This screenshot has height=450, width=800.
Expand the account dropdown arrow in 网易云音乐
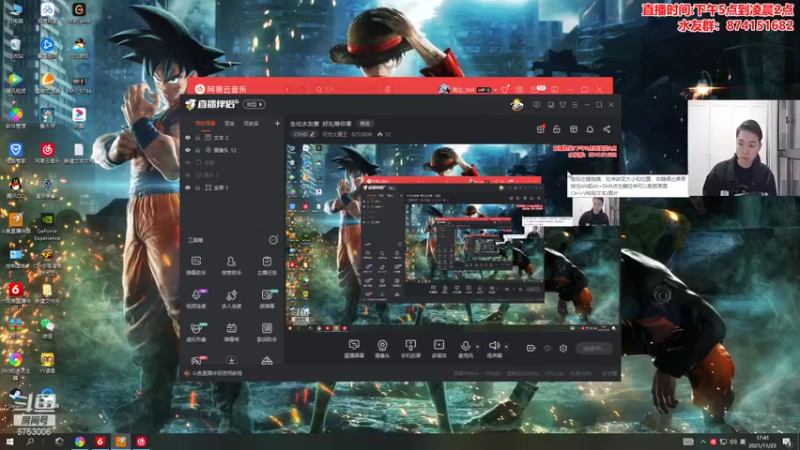[495, 90]
